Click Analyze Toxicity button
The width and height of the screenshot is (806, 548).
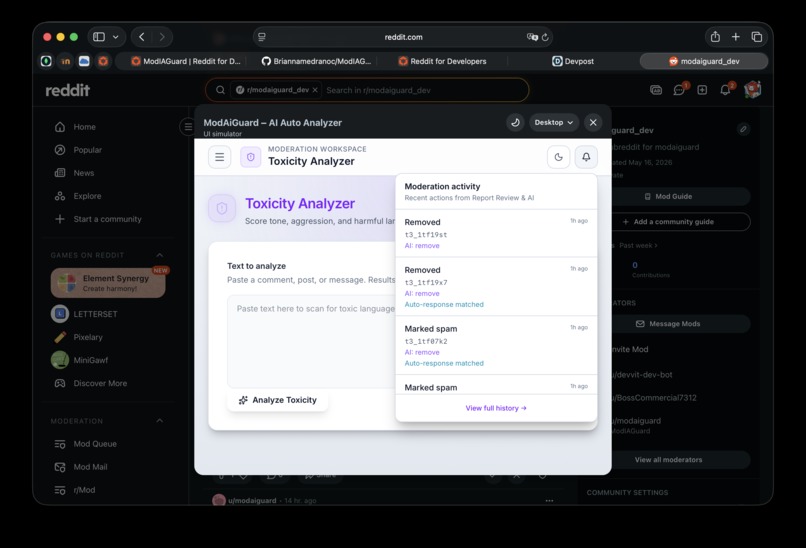[x=278, y=400]
